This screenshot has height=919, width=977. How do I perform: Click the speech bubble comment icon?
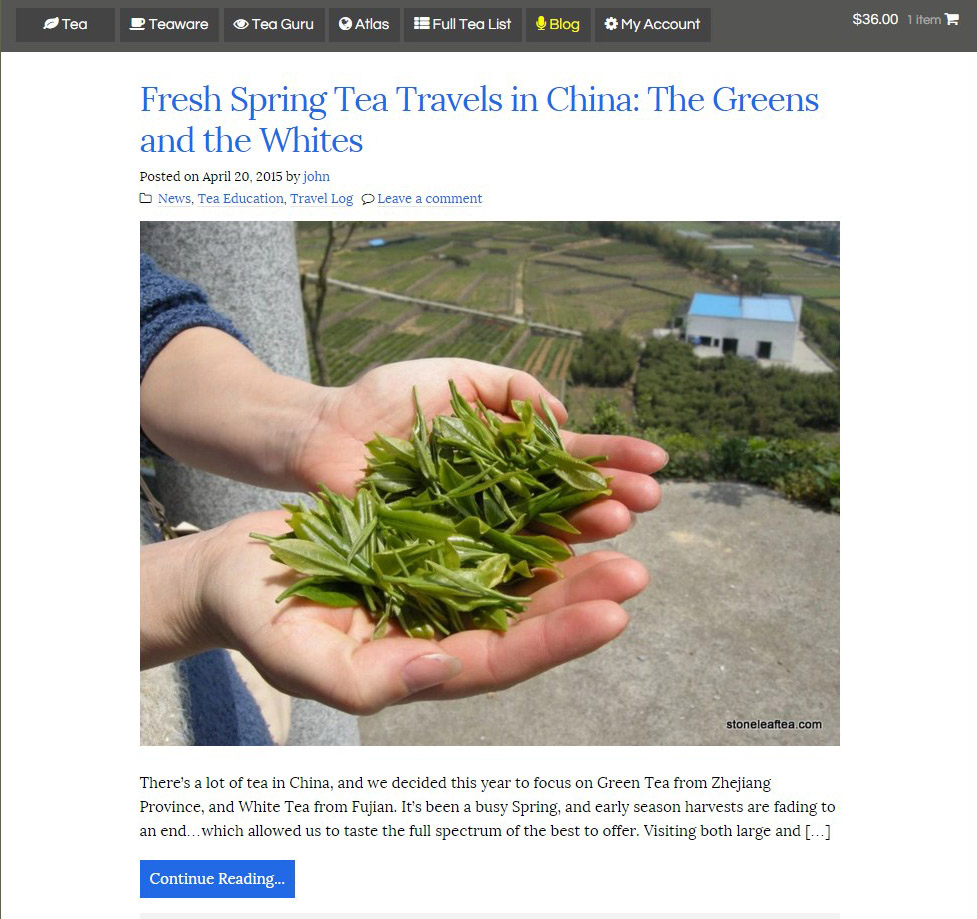point(368,199)
